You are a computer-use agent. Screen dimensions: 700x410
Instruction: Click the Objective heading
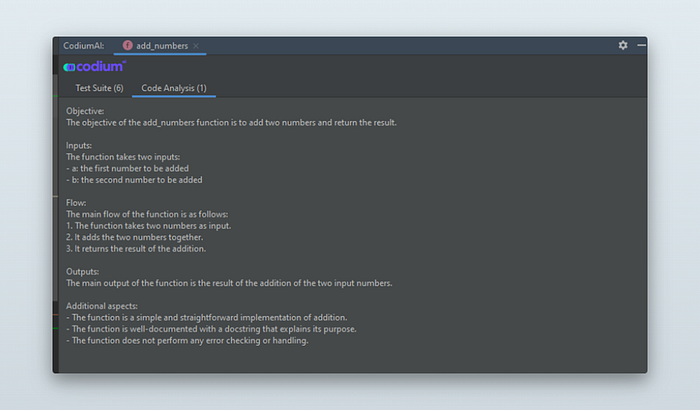pos(85,111)
